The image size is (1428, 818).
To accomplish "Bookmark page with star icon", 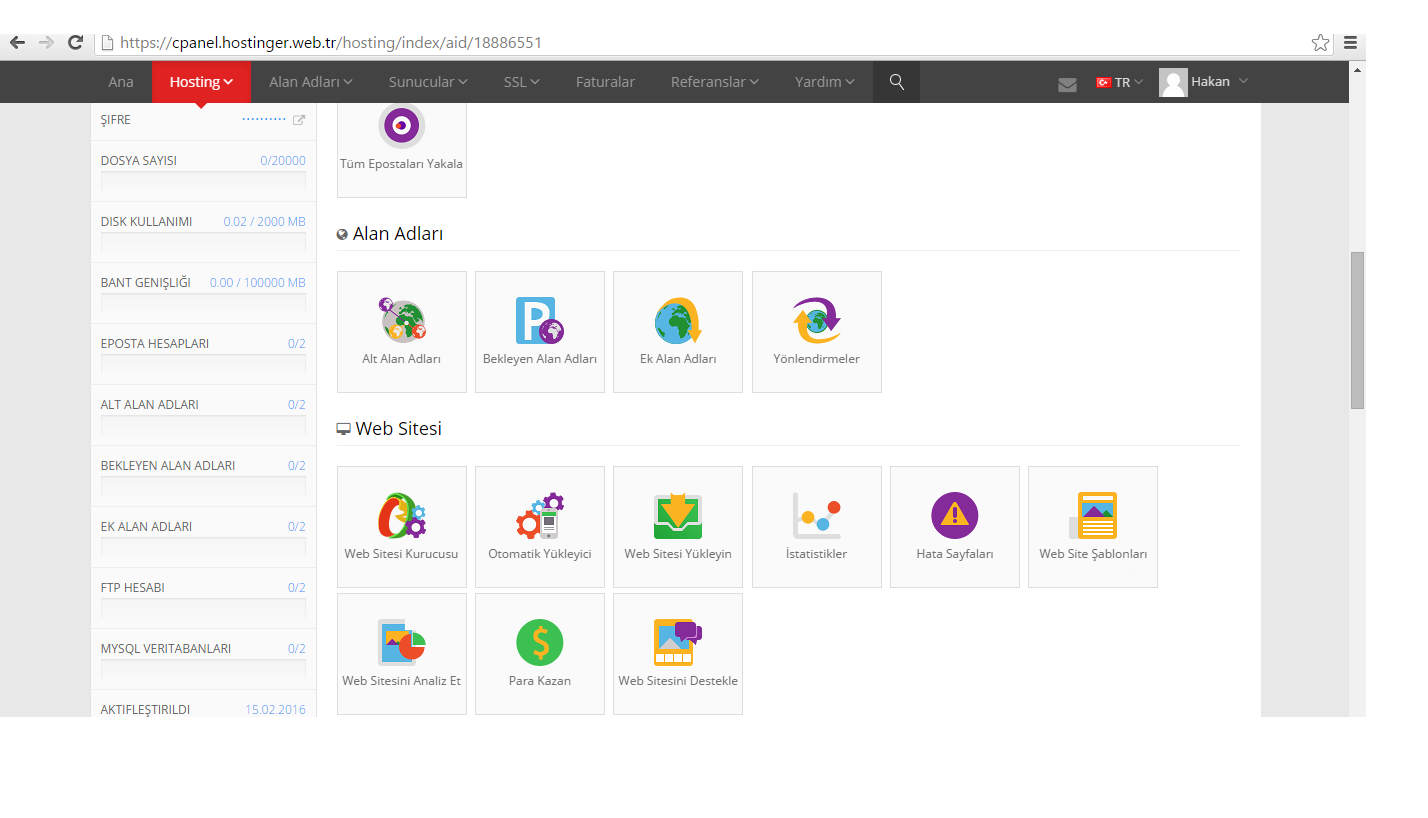I will (x=1320, y=42).
